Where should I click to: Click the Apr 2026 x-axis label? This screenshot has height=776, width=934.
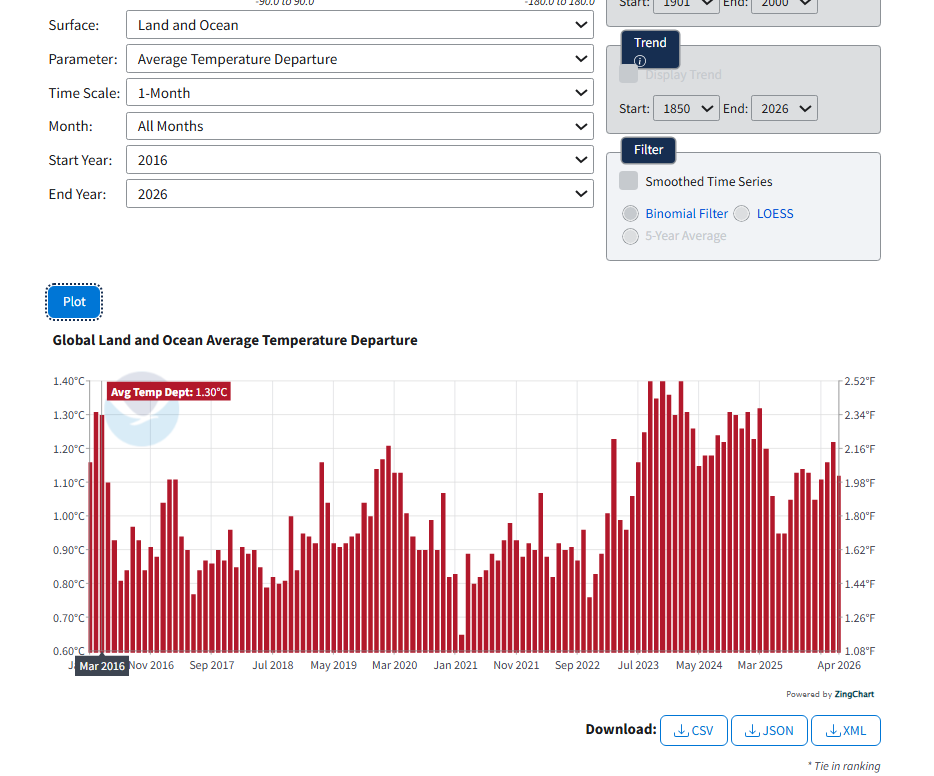click(839, 665)
